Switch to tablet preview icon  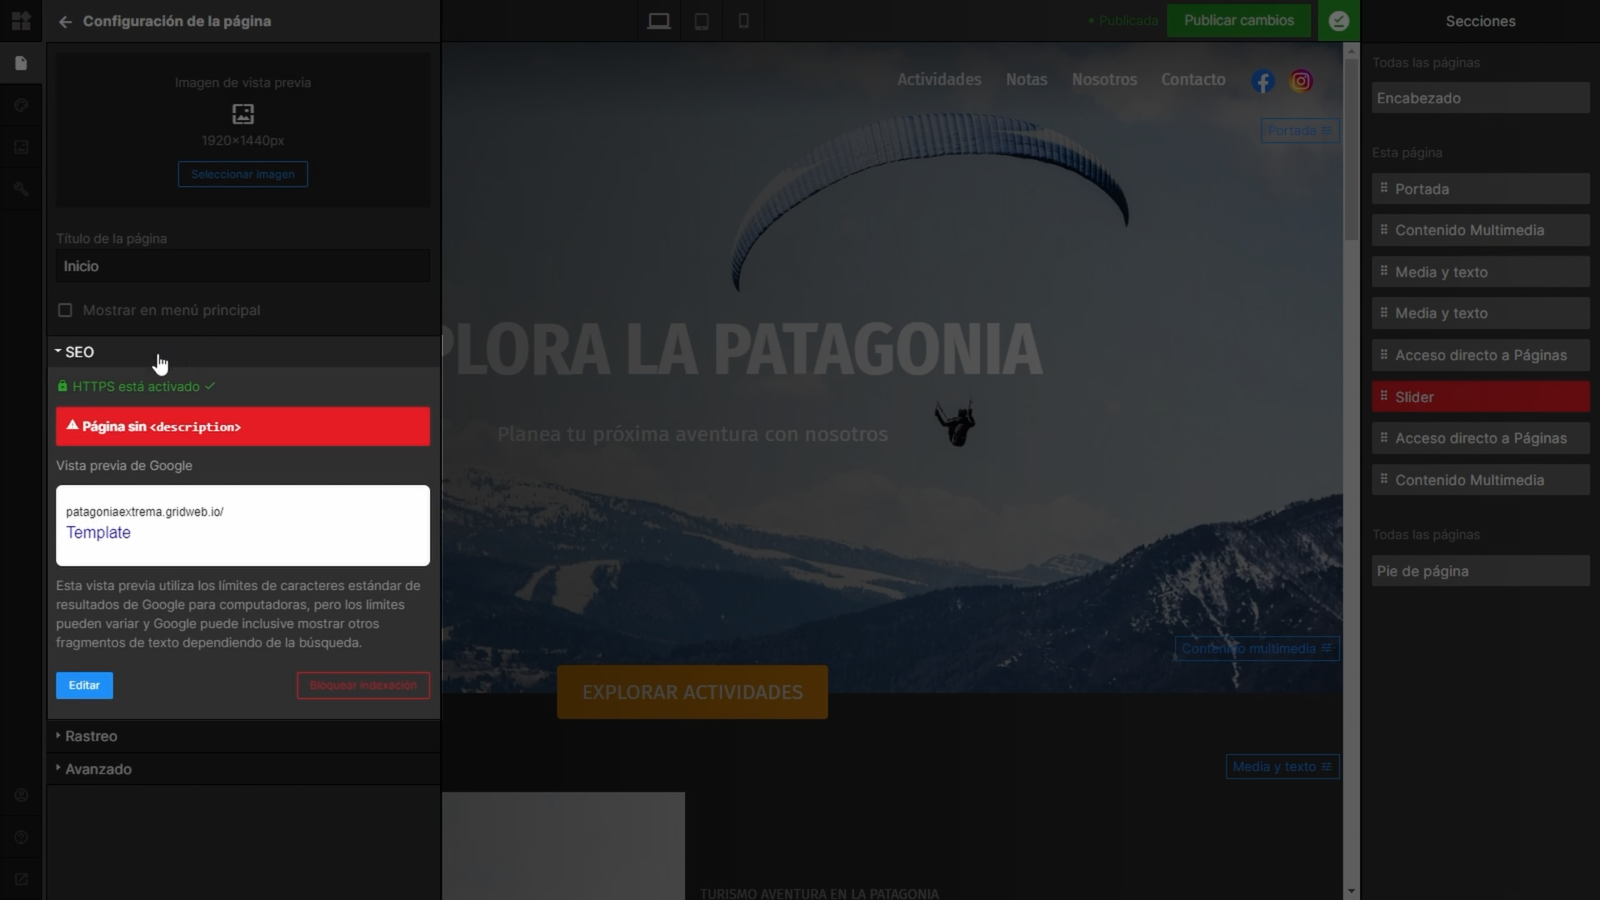click(702, 21)
